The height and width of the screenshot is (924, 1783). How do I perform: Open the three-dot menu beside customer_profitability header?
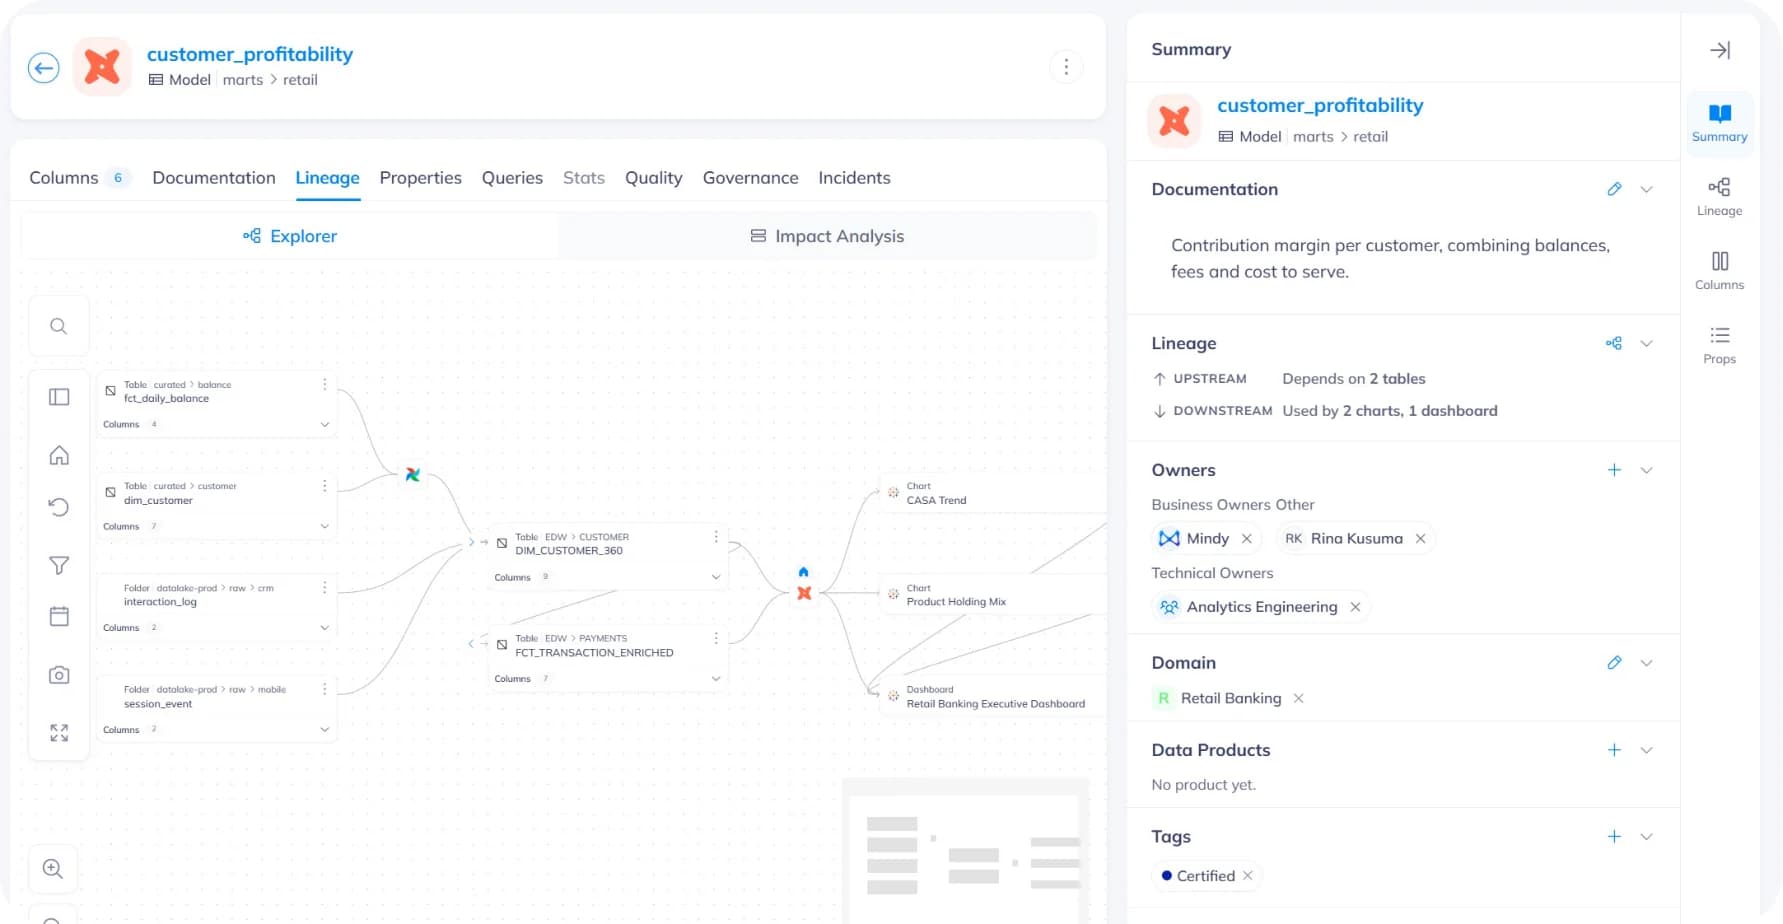(1066, 66)
